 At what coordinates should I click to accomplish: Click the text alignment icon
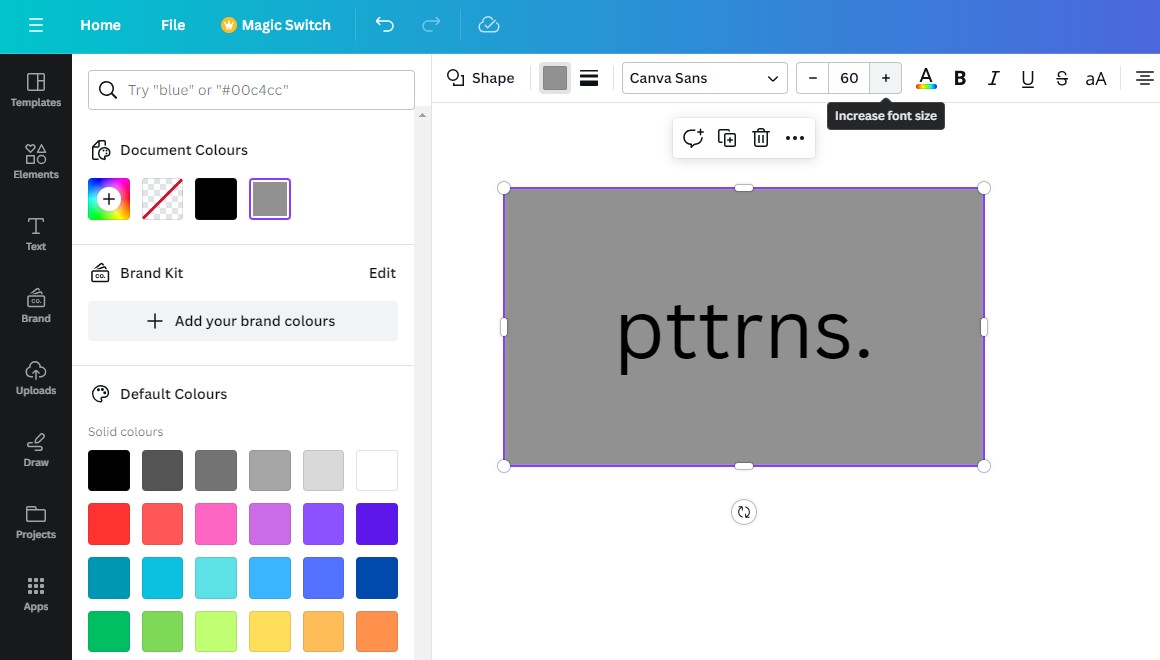tap(1144, 78)
